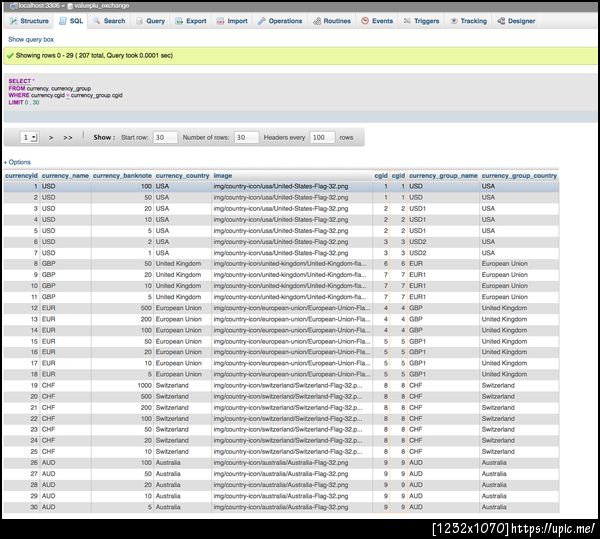The height and width of the screenshot is (539, 600).
Task: Open the page number dropdown
Action: point(29,137)
